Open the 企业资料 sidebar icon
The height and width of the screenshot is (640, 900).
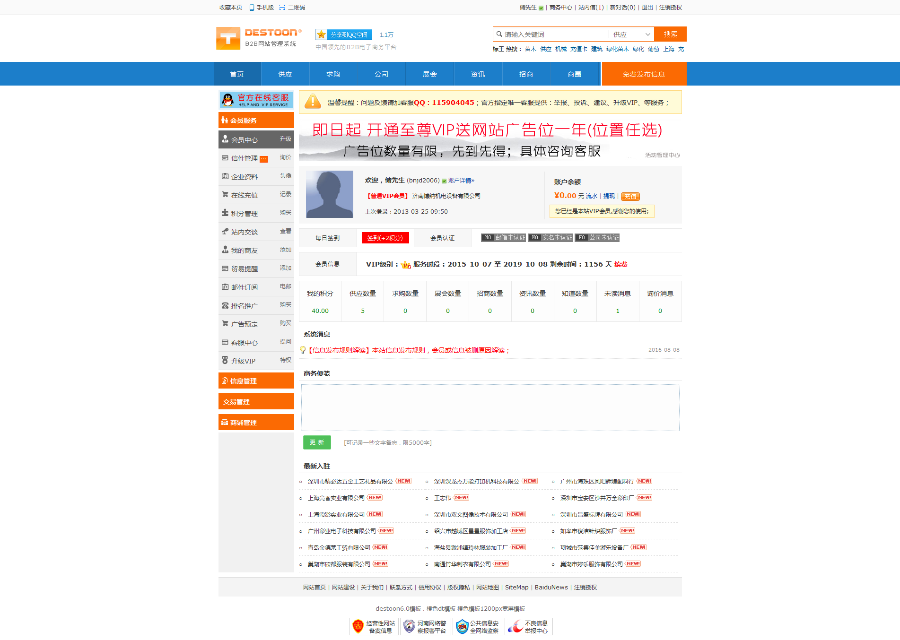coord(225,177)
